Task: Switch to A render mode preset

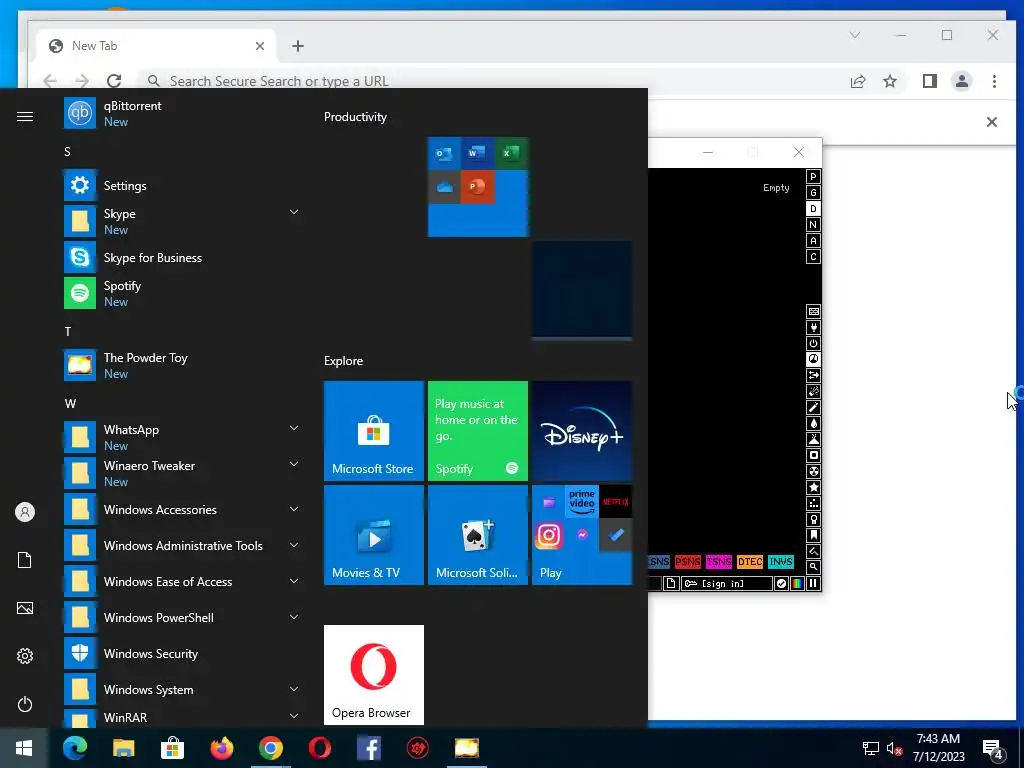Action: (813, 240)
